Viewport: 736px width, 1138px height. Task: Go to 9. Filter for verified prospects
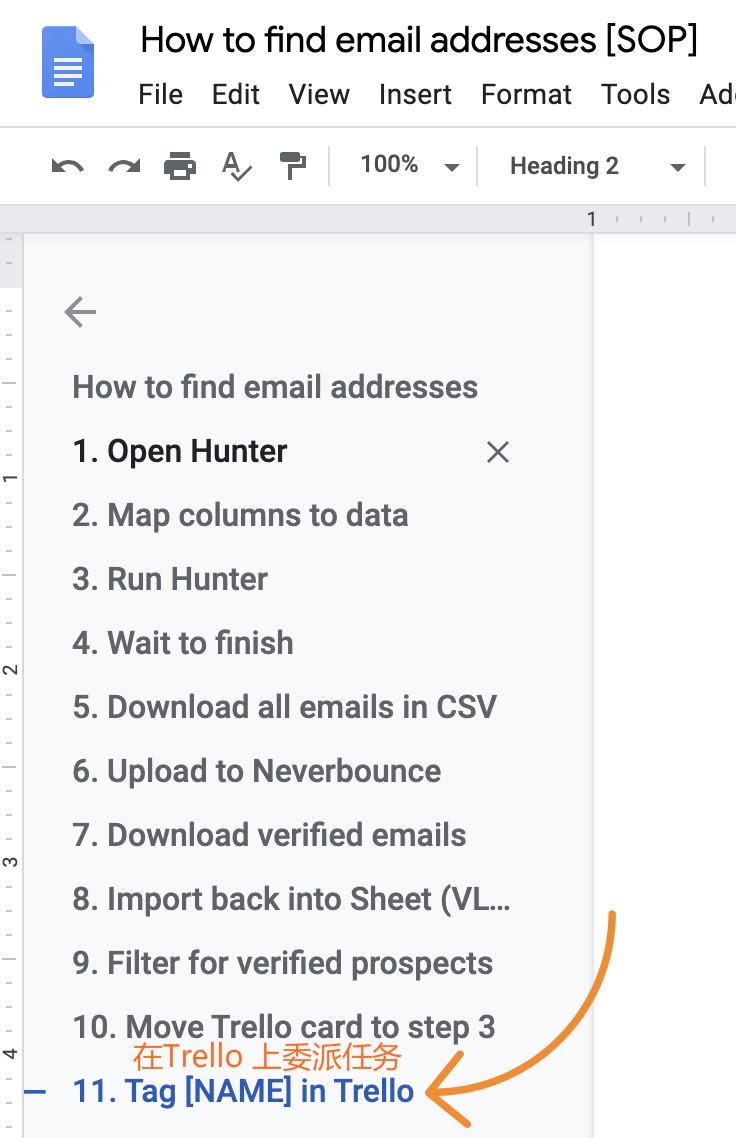tap(282, 963)
